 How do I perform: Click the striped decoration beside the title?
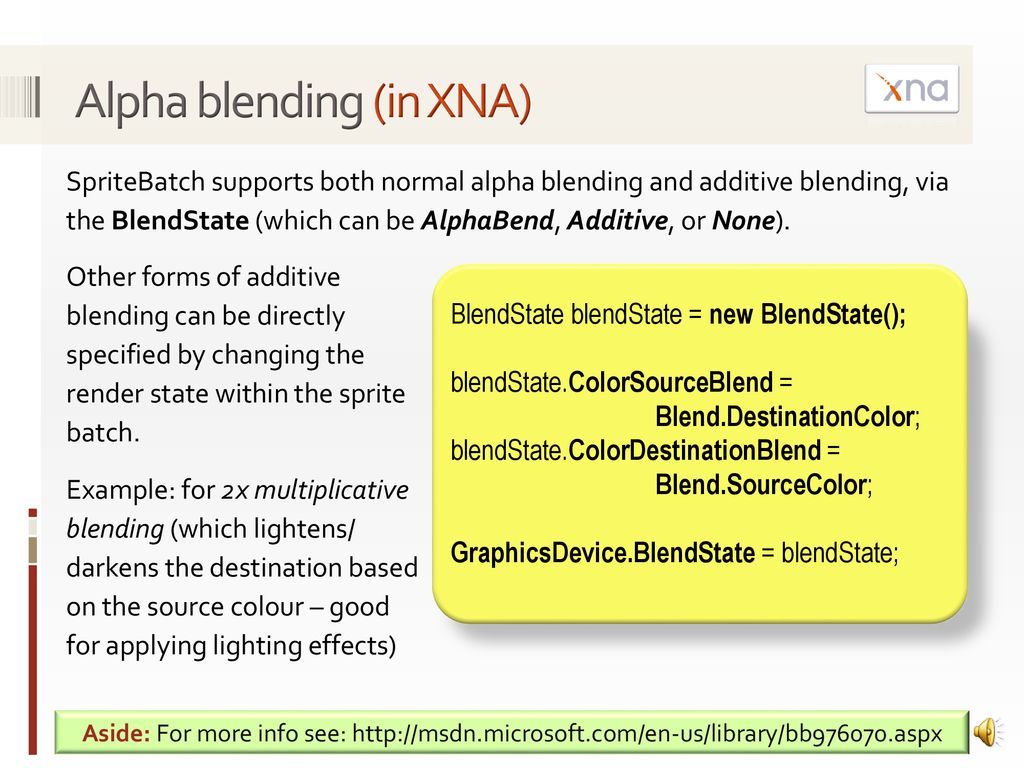[21, 97]
